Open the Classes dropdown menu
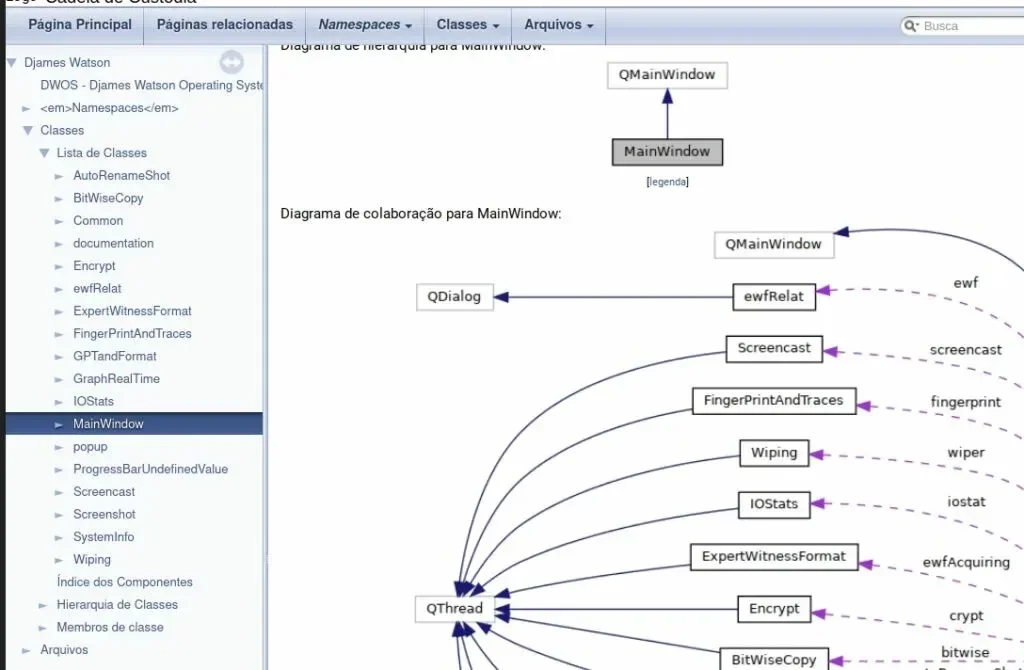The width and height of the screenshot is (1024, 670). [468, 25]
